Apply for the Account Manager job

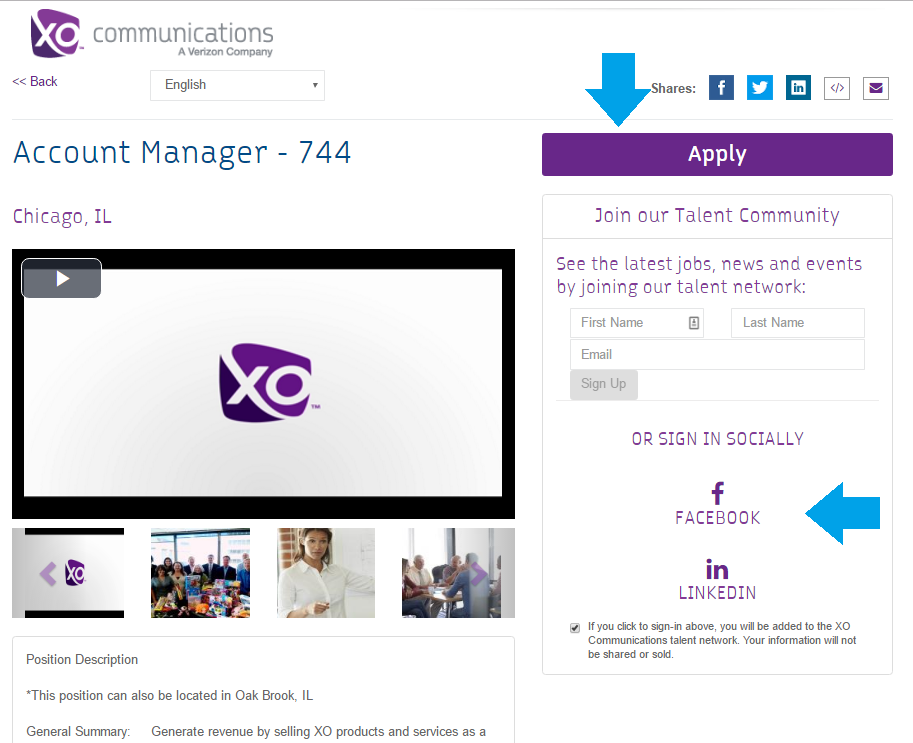coord(717,154)
